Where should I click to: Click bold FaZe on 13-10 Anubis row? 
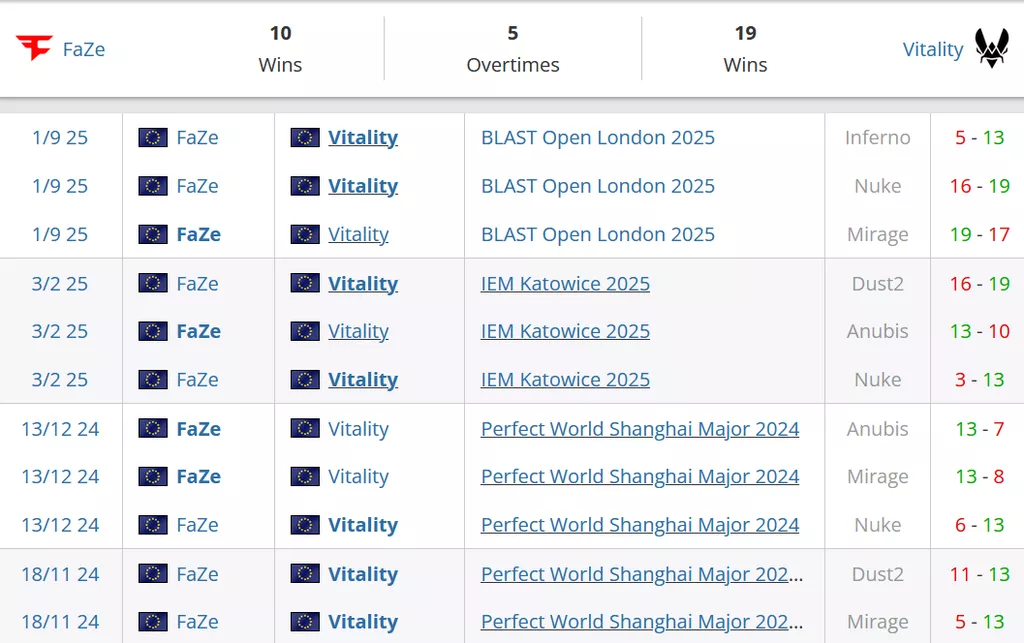[x=198, y=332]
